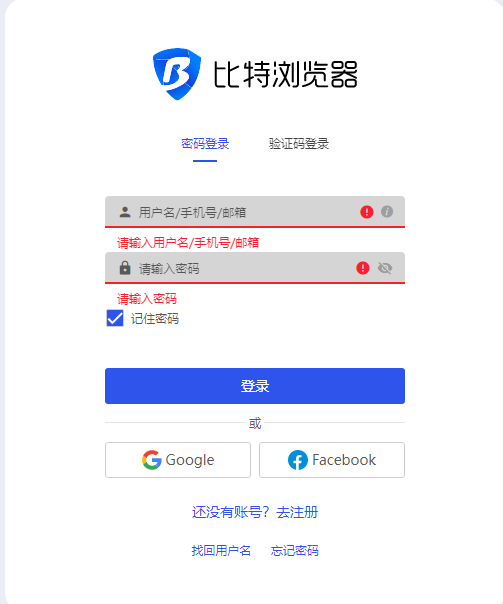Switch to the 密码登录 tab
Image resolution: width=503 pixels, height=604 pixels.
(x=205, y=144)
